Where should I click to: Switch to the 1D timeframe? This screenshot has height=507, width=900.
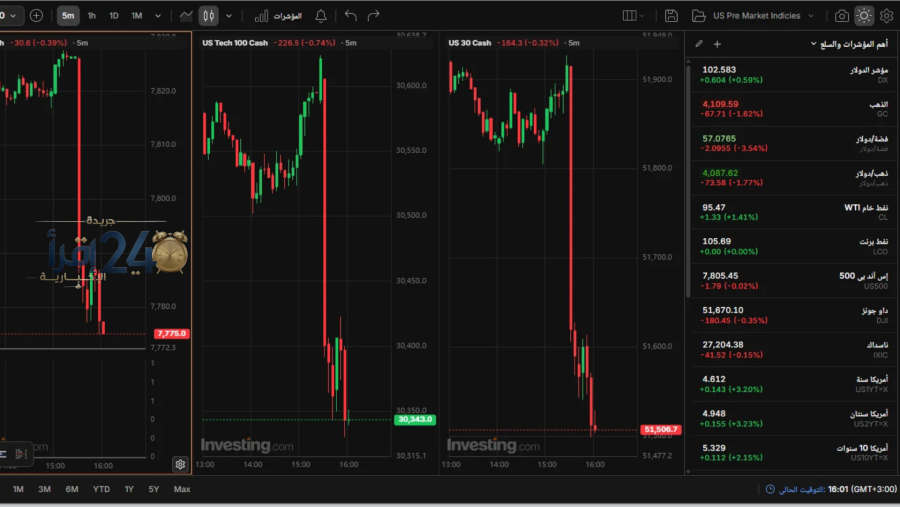tap(114, 16)
